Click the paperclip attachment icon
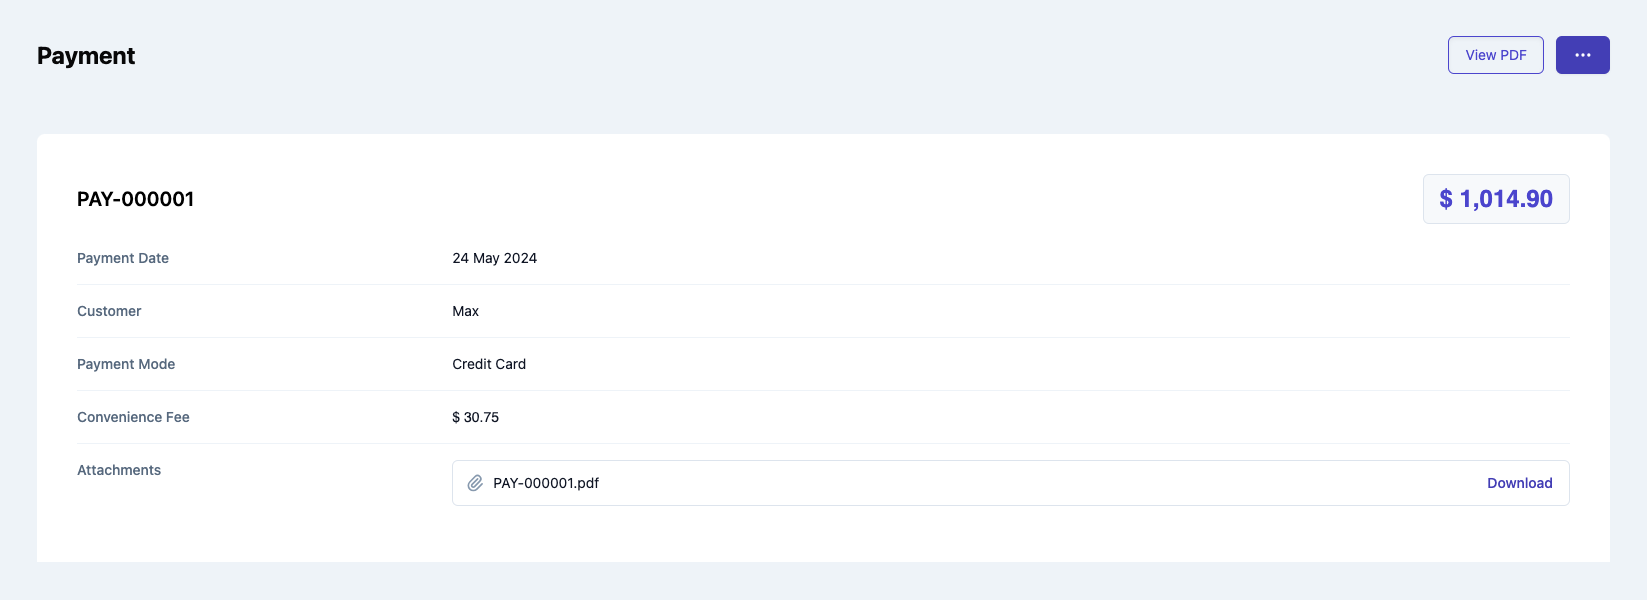This screenshot has width=1647, height=600. pyautogui.click(x=475, y=483)
